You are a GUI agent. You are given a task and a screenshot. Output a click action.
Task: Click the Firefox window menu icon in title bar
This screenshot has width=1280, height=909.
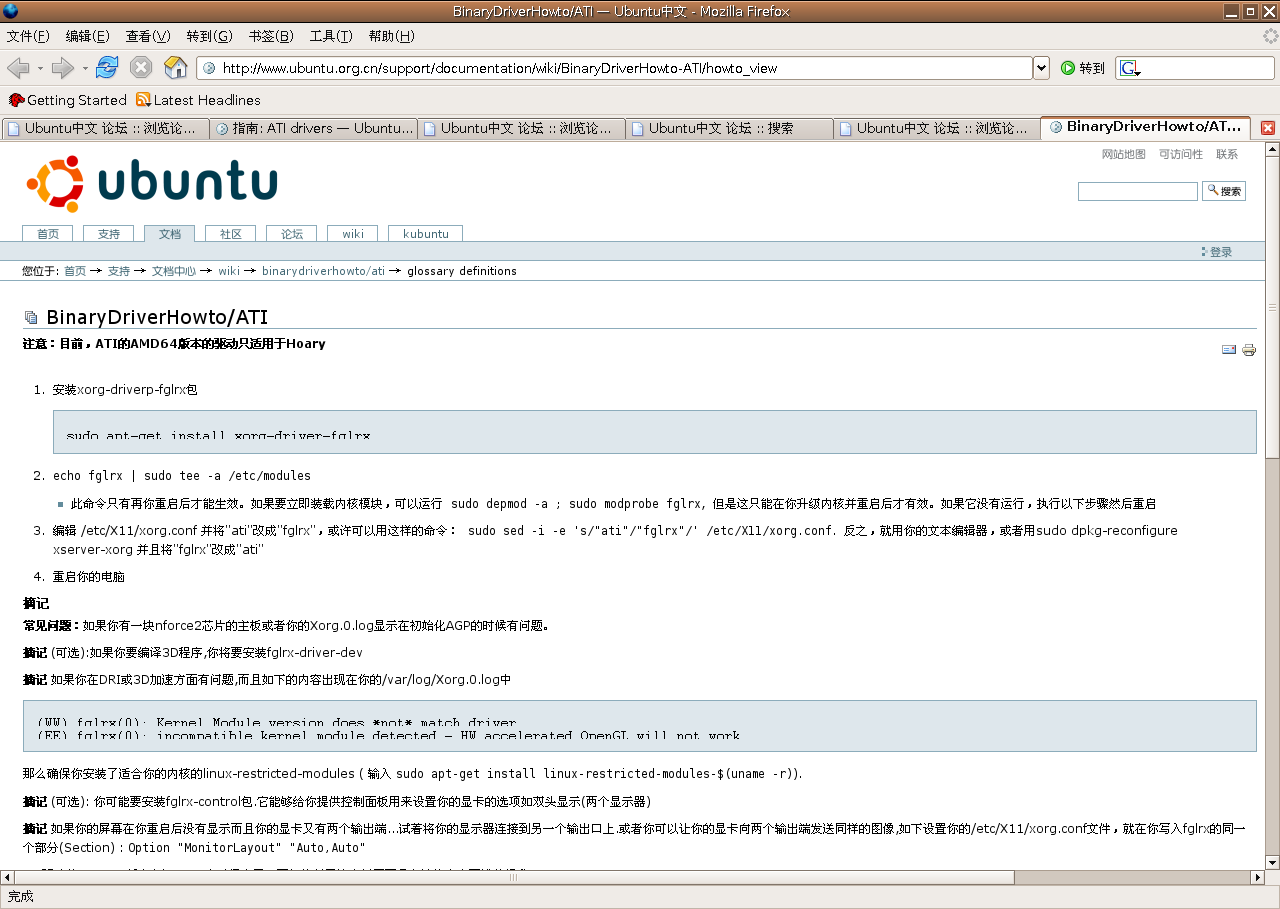pos(11,11)
